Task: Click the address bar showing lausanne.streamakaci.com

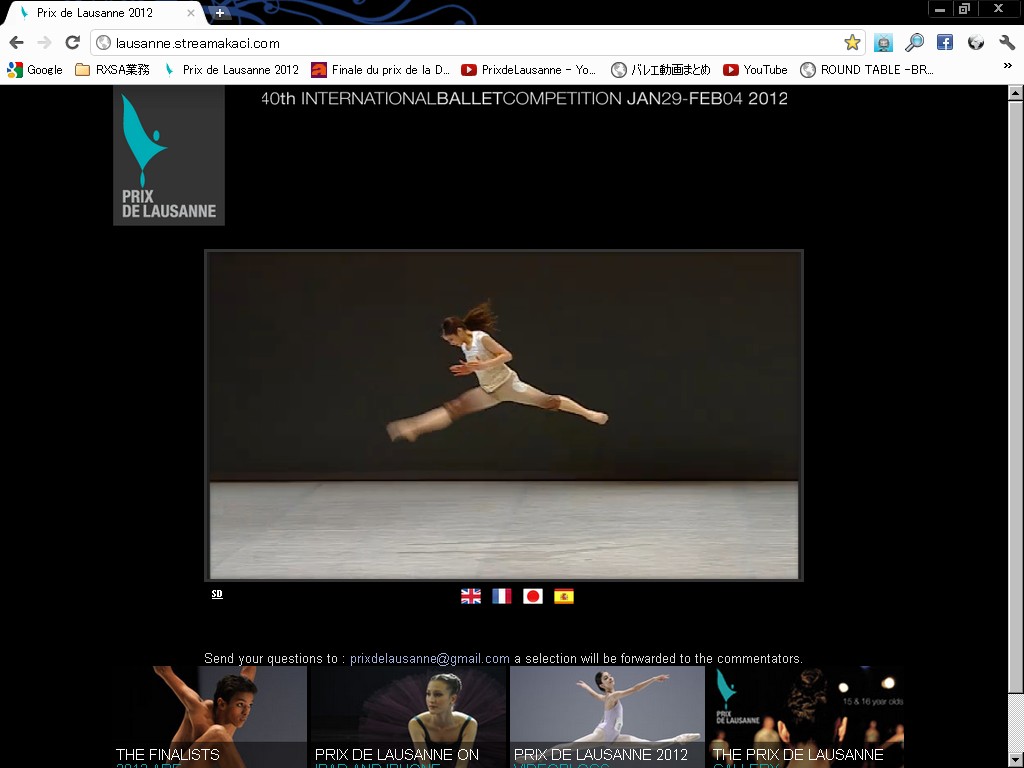Action: (x=477, y=43)
